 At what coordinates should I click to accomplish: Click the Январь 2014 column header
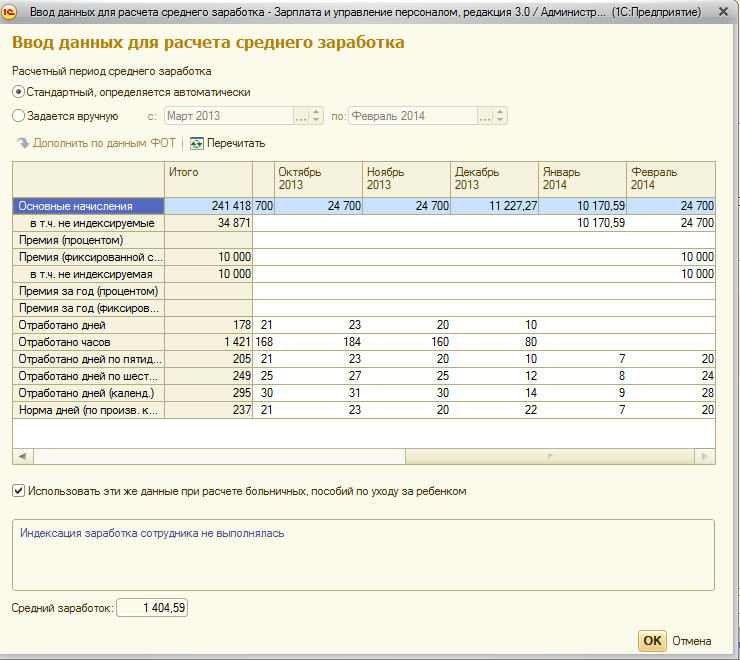582,179
